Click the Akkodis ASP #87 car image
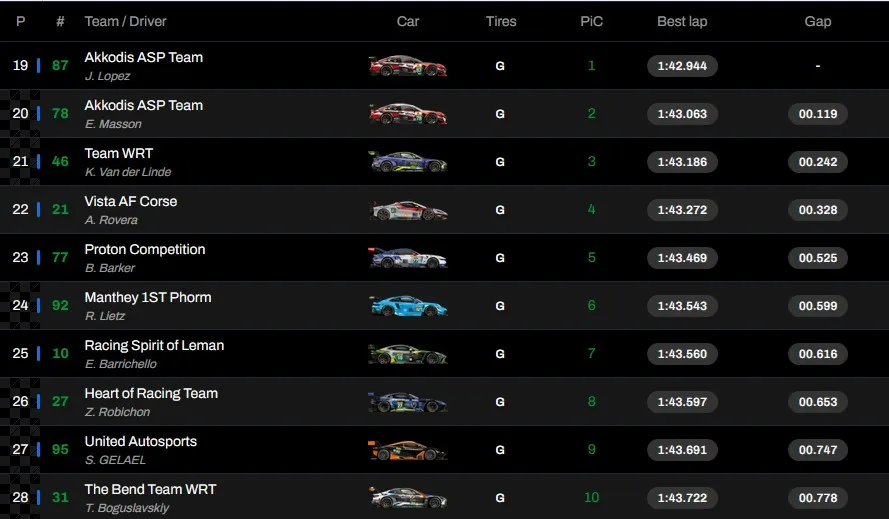Image resolution: width=889 pixels, height=519 pixels. pyautogui.click(x=407, y=66)
